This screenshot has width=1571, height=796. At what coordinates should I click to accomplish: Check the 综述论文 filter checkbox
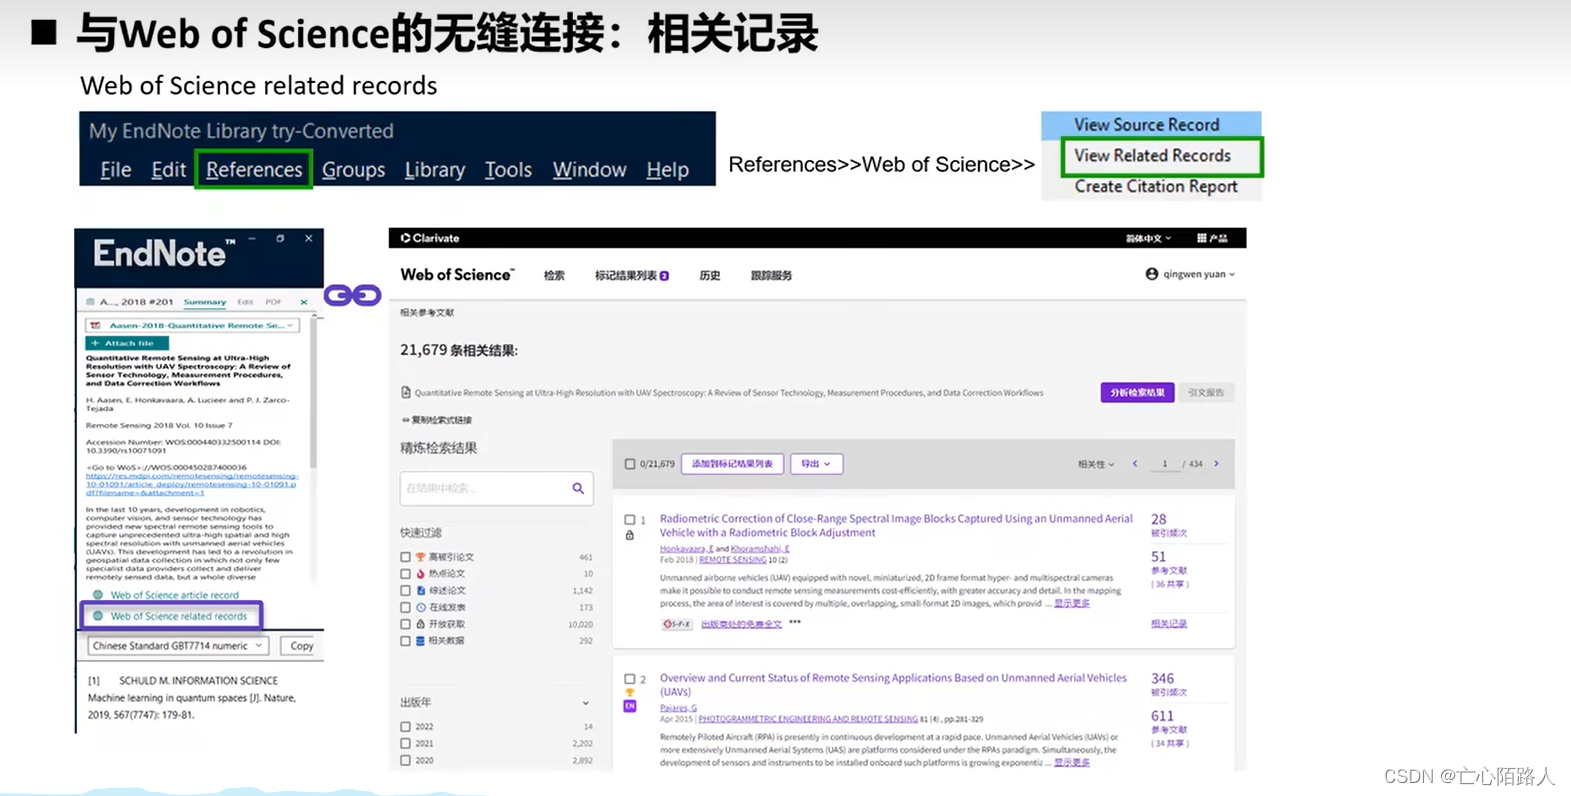coord(405,591)
